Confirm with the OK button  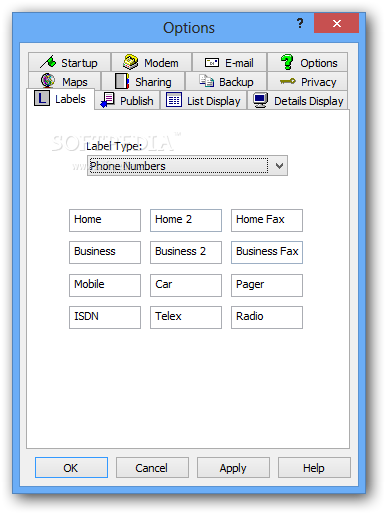tap(71, 468)
